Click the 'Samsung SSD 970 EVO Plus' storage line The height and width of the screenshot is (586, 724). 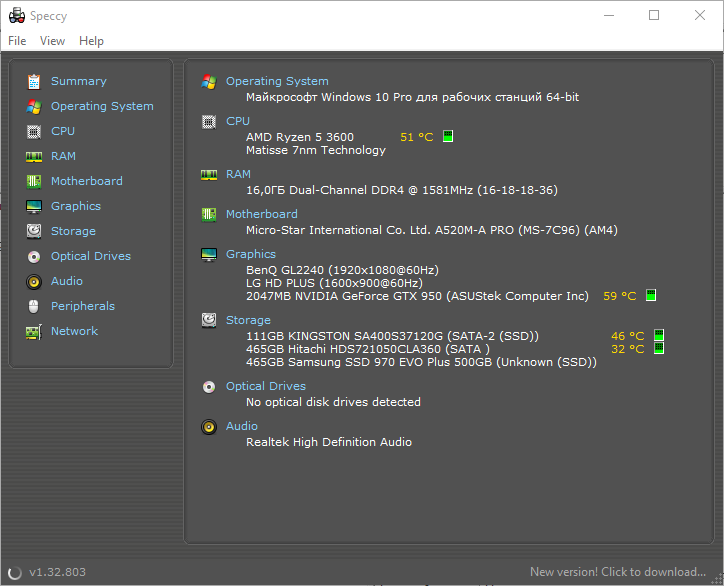point(421,362)
